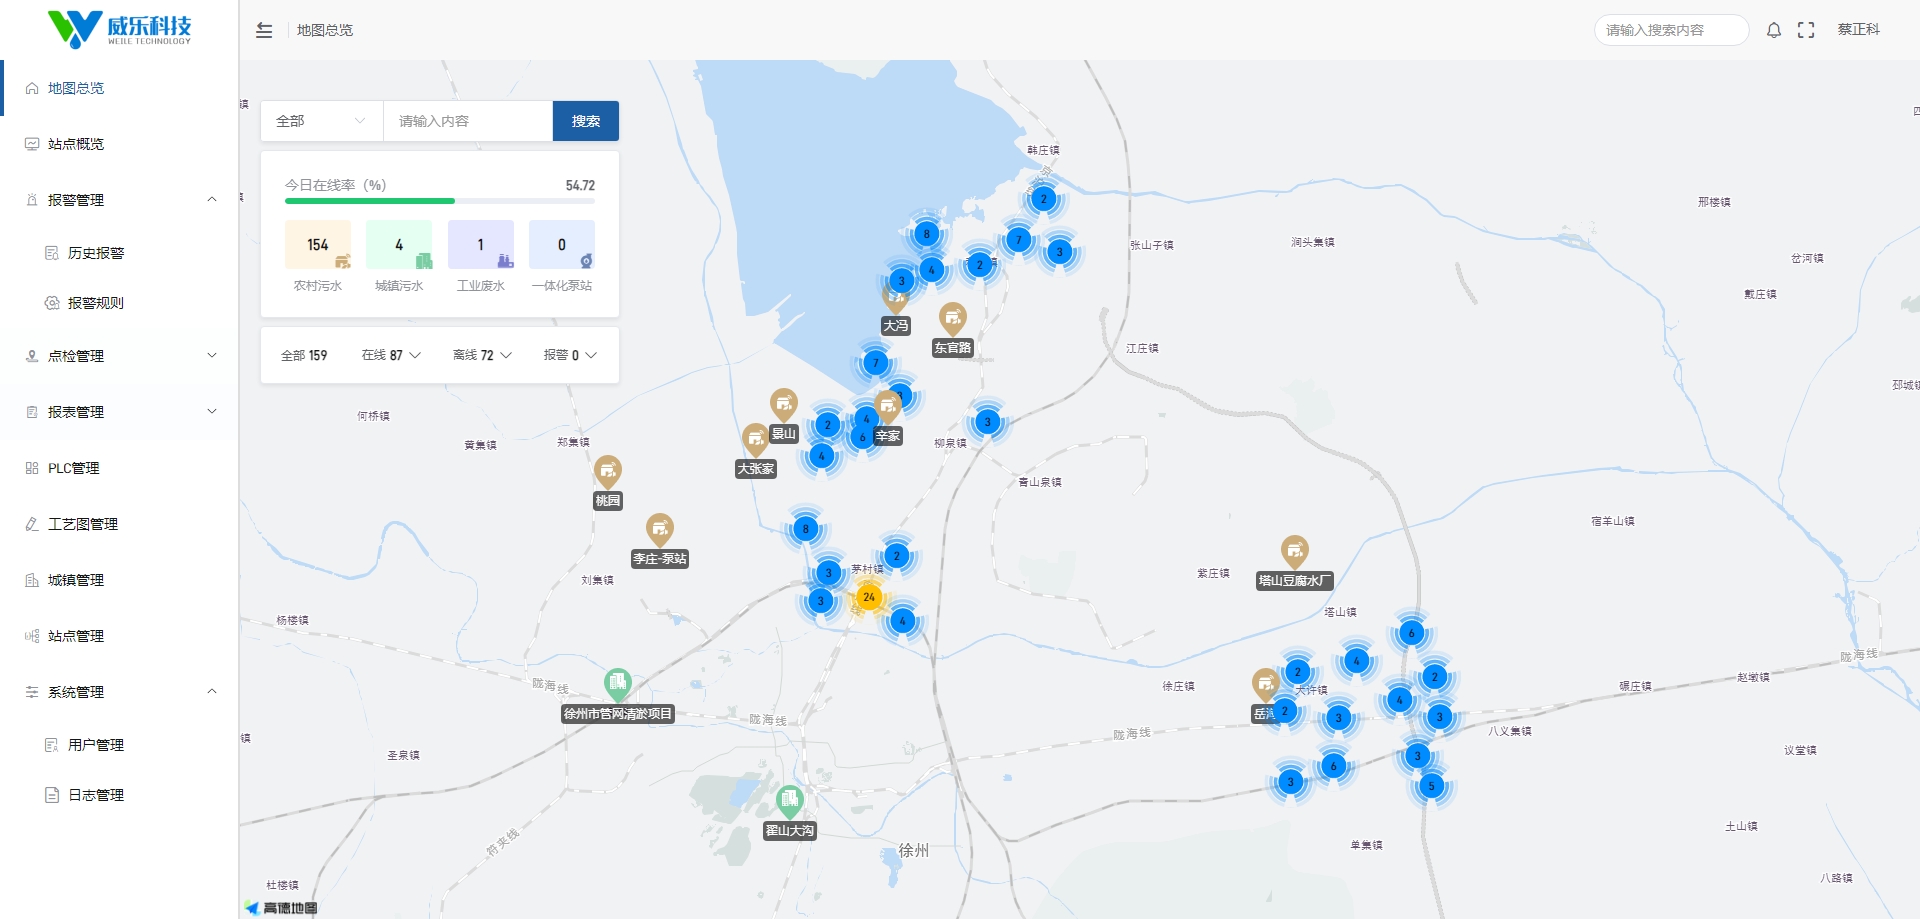Open notifications via the bell icon

(x=1773, y=30)
